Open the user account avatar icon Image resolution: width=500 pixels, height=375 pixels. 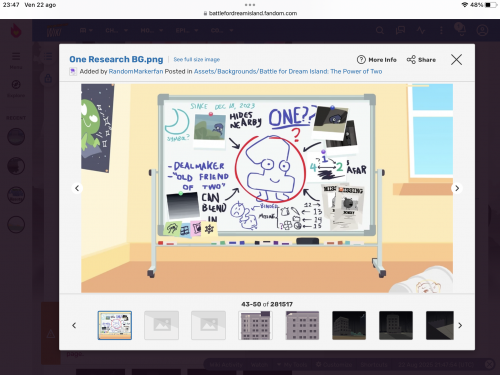tap(482, 31)
